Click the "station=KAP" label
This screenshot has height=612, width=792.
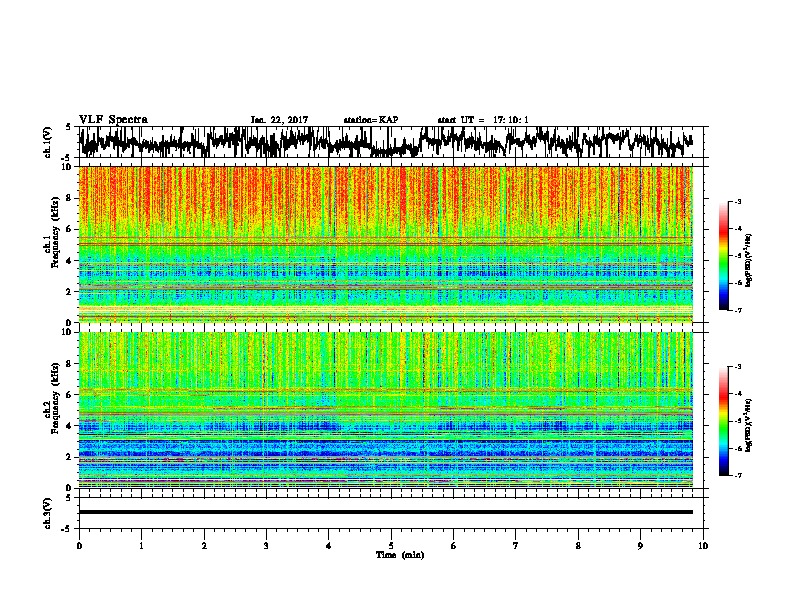click(371, 120)
